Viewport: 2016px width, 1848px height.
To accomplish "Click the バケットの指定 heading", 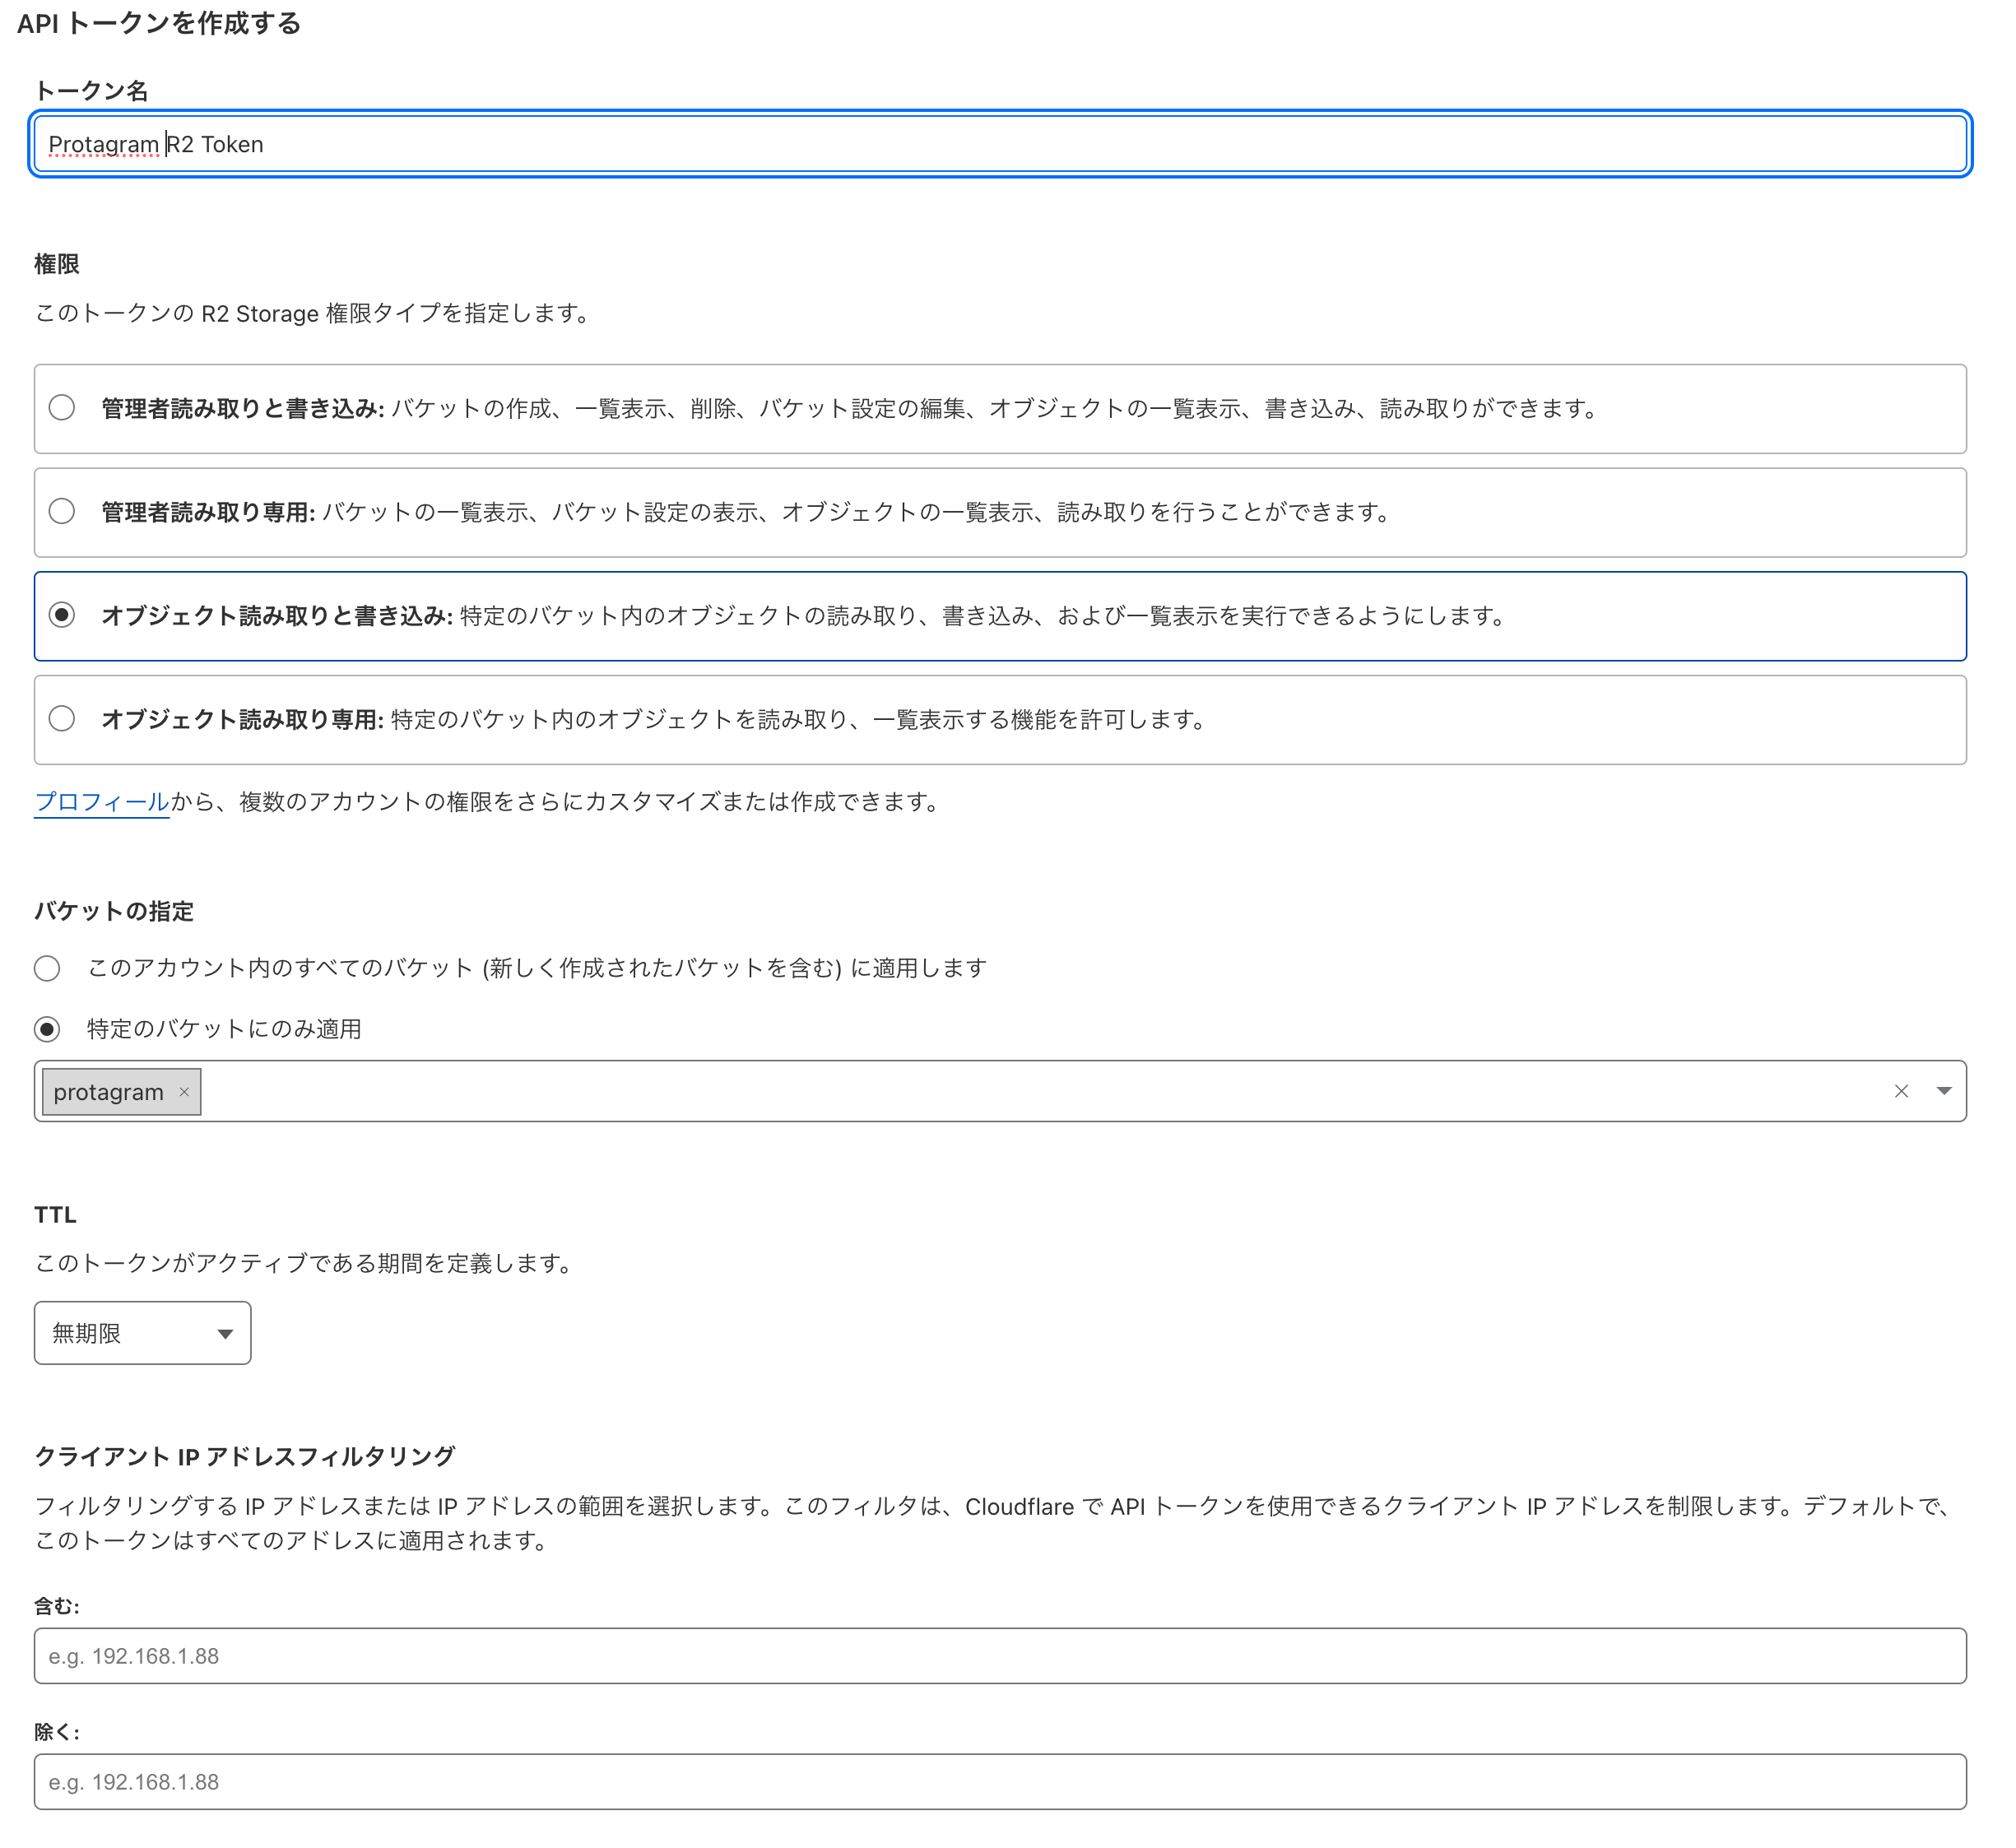I will [x=114, y=911].
